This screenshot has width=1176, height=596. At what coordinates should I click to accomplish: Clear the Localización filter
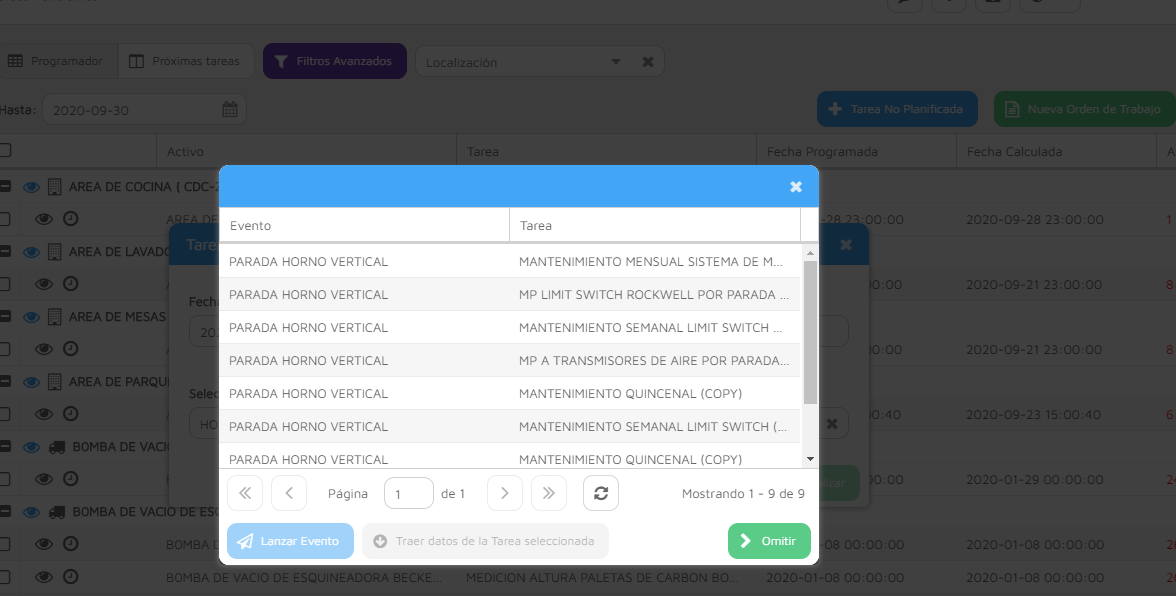pos(648,62)
